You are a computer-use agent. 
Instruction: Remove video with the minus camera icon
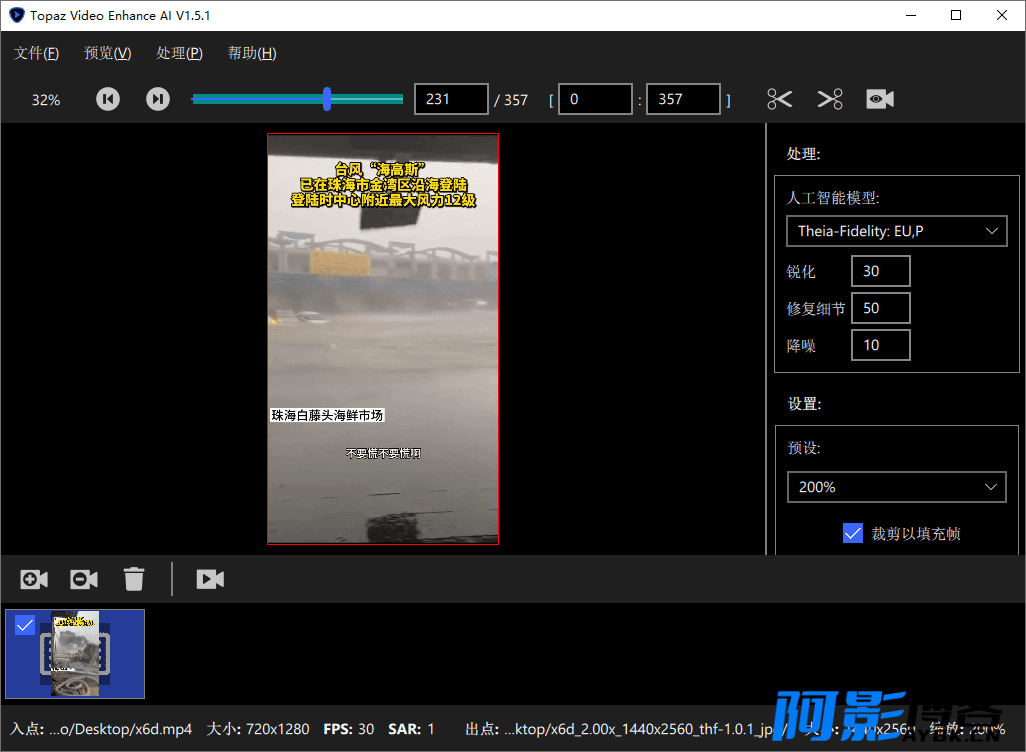point(84,579)
